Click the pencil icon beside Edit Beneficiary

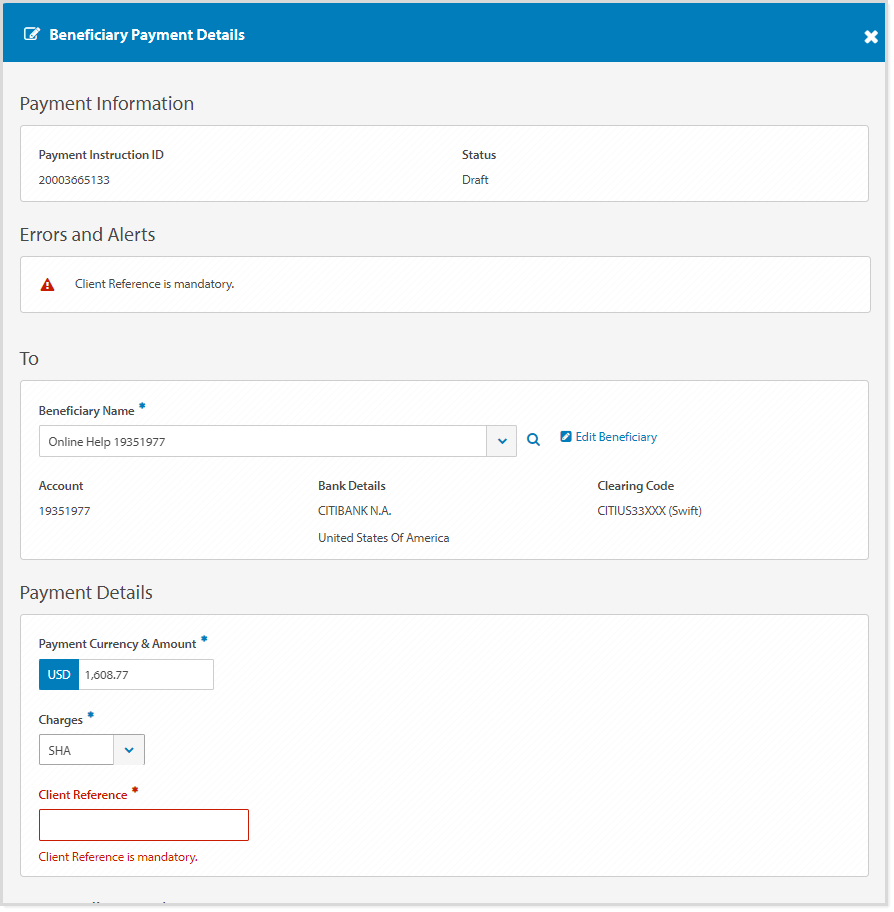click(x=566, y=437)
